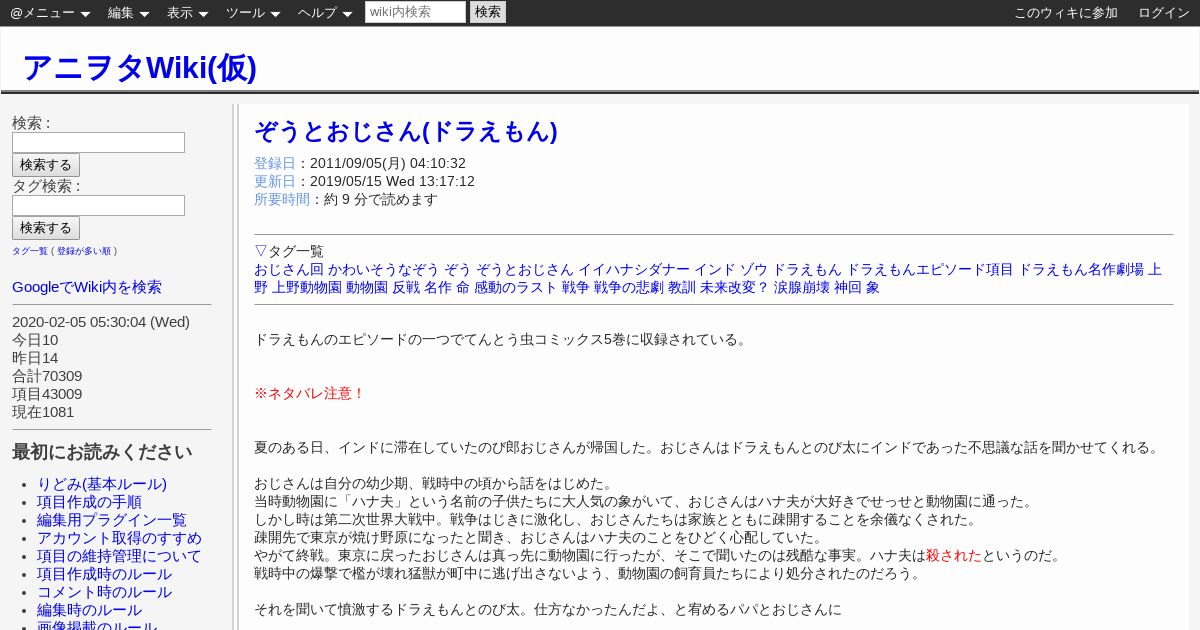Open the small タグ一覧 sidebar link

pyautogui.click(x=30, y=251)
